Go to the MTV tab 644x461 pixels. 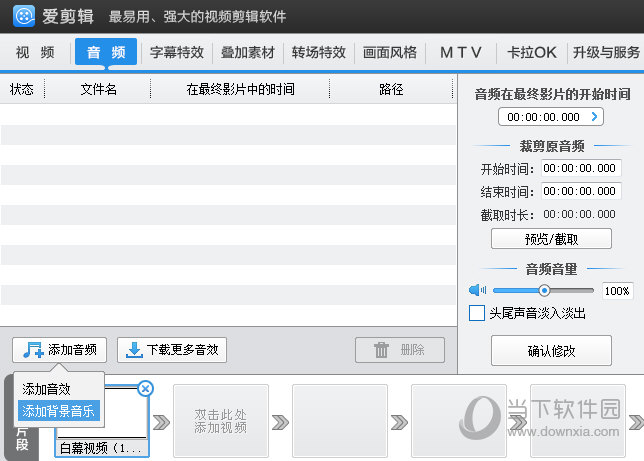pyautogui.click(x=461, y=52)
